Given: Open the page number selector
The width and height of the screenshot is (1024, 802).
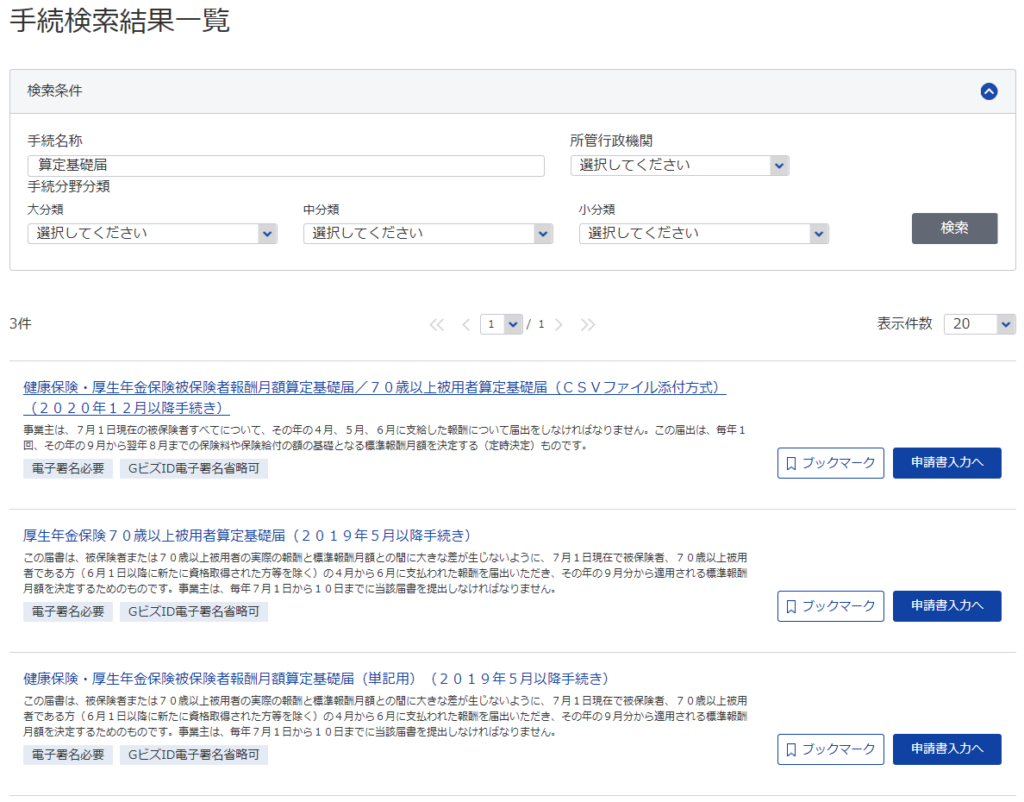Looking at the screenshot, I should [502, 324].
